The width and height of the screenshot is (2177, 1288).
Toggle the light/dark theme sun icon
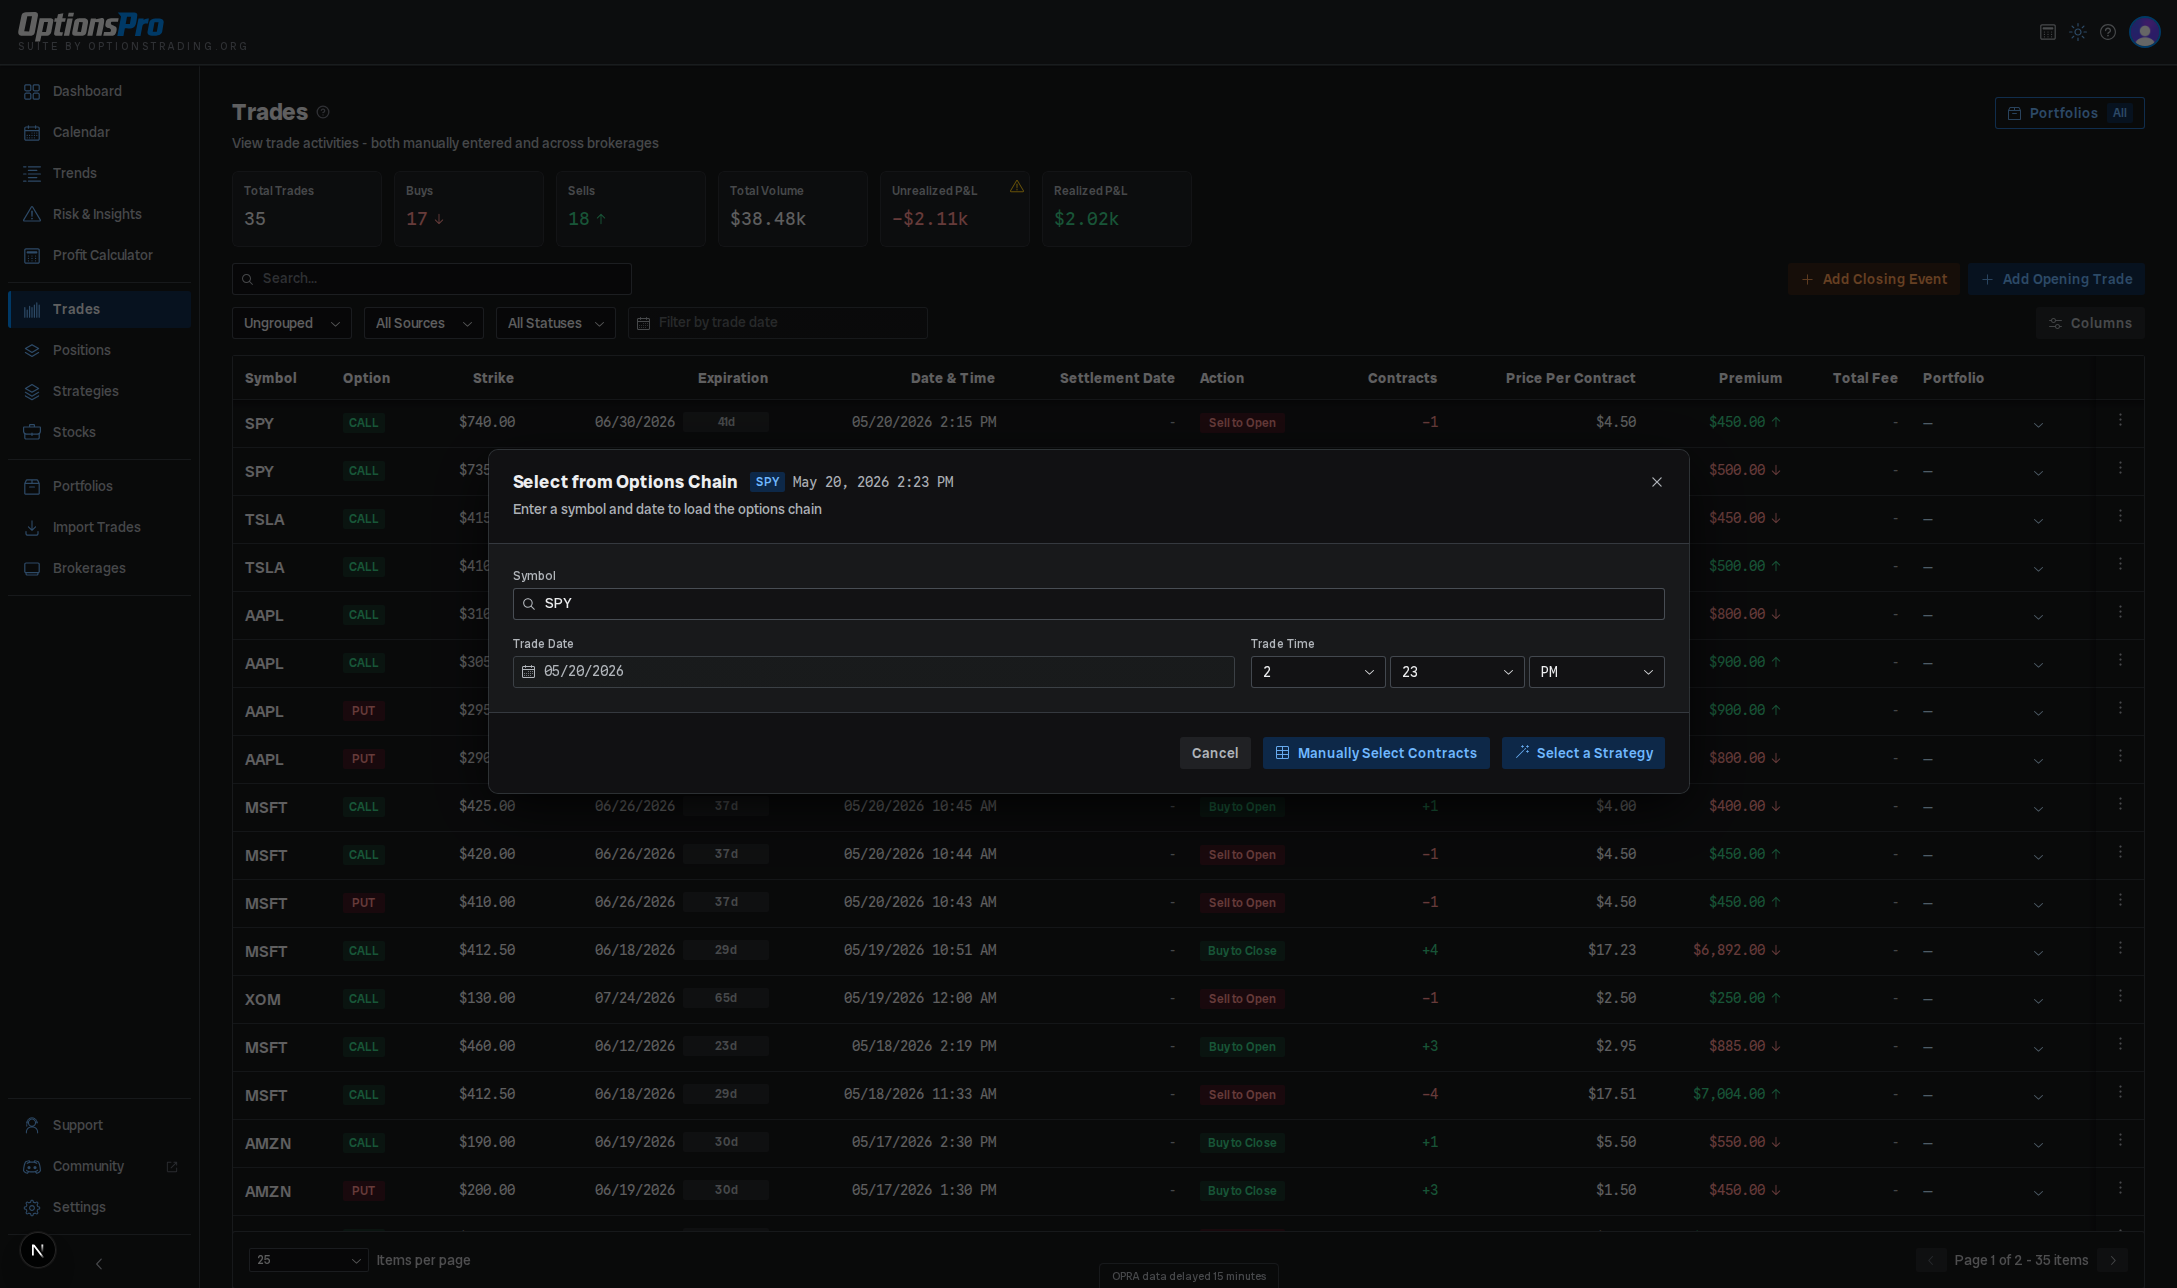2078,32
